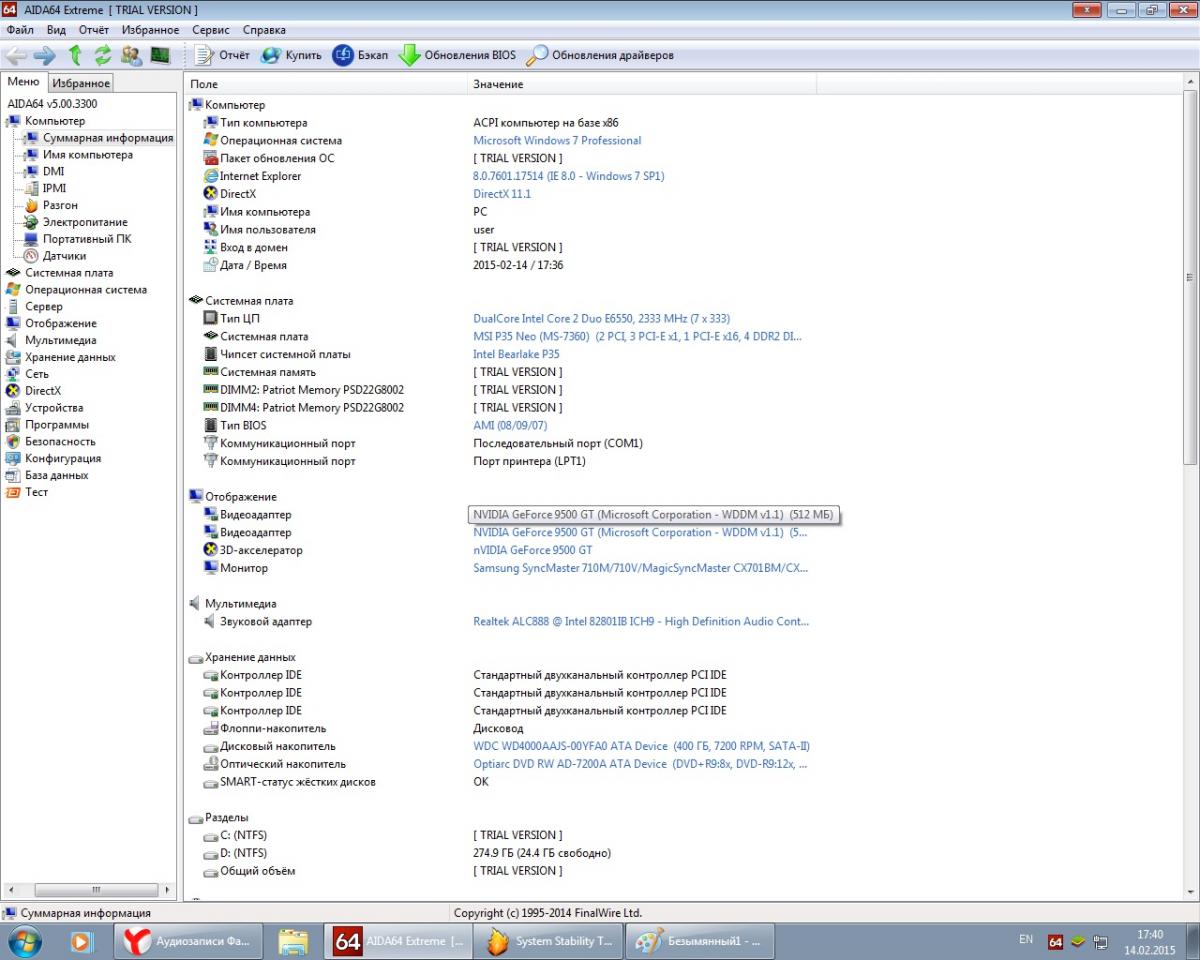Viewport: 1200px width, 960px height.
Task: Switch to the Избранное sidebar tab
Action: tap(81, 83)
